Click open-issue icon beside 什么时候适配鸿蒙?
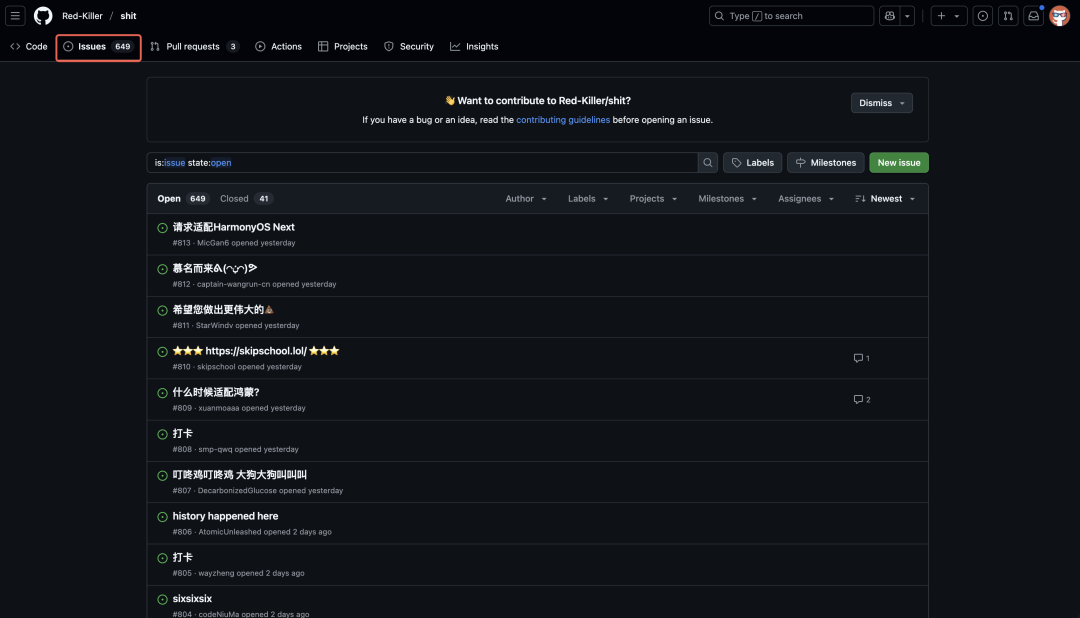Viewport: 1080px width, 618px height. 163,393
